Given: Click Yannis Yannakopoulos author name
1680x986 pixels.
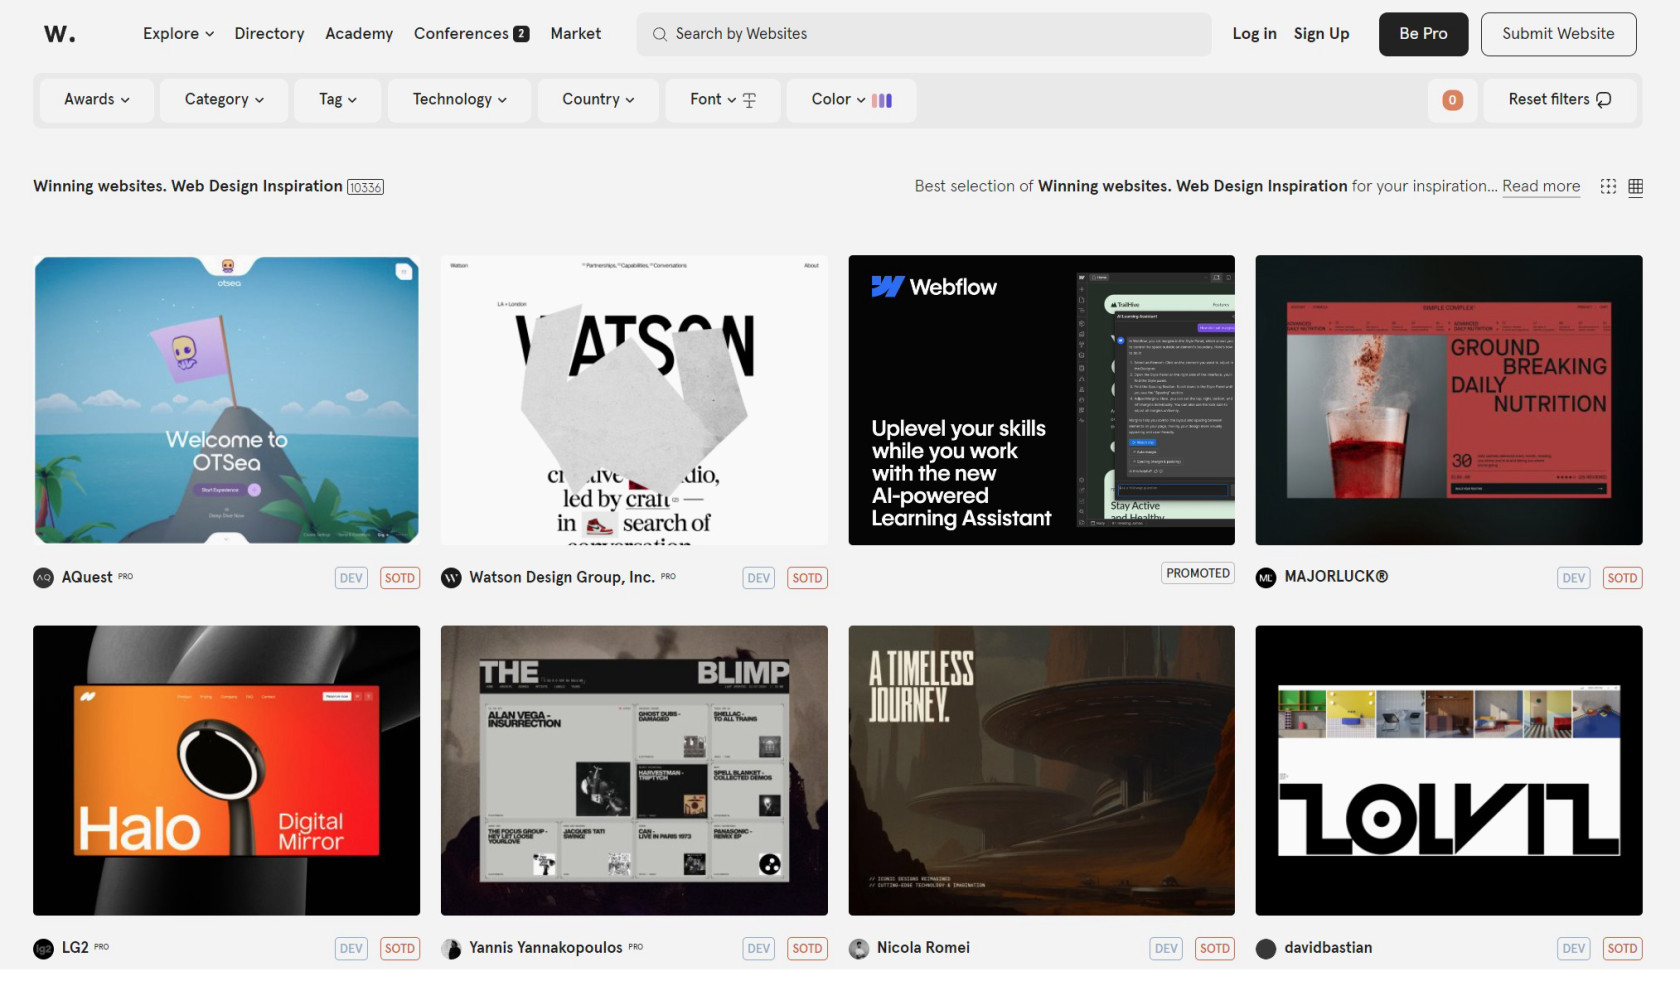Looking at the screenshot, I should (x=546, y=948).
